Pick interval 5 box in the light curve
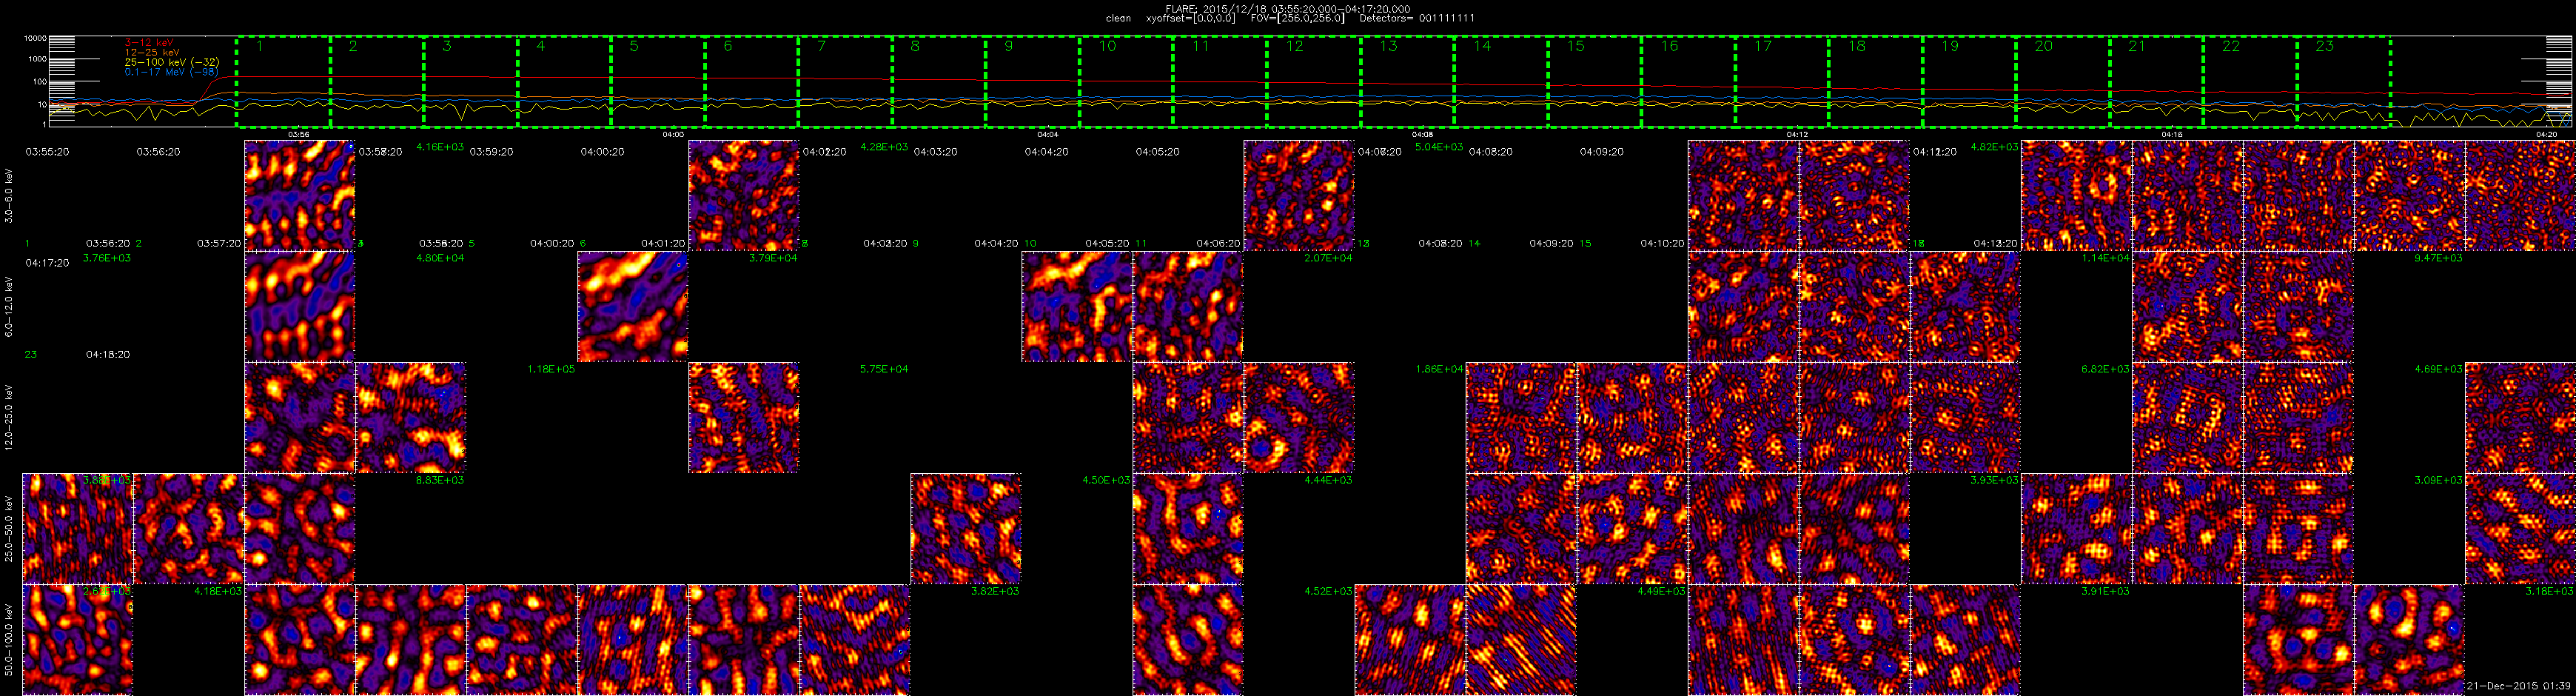The height and width of the screenshot is (696, 2576). (x=658, y=82)
